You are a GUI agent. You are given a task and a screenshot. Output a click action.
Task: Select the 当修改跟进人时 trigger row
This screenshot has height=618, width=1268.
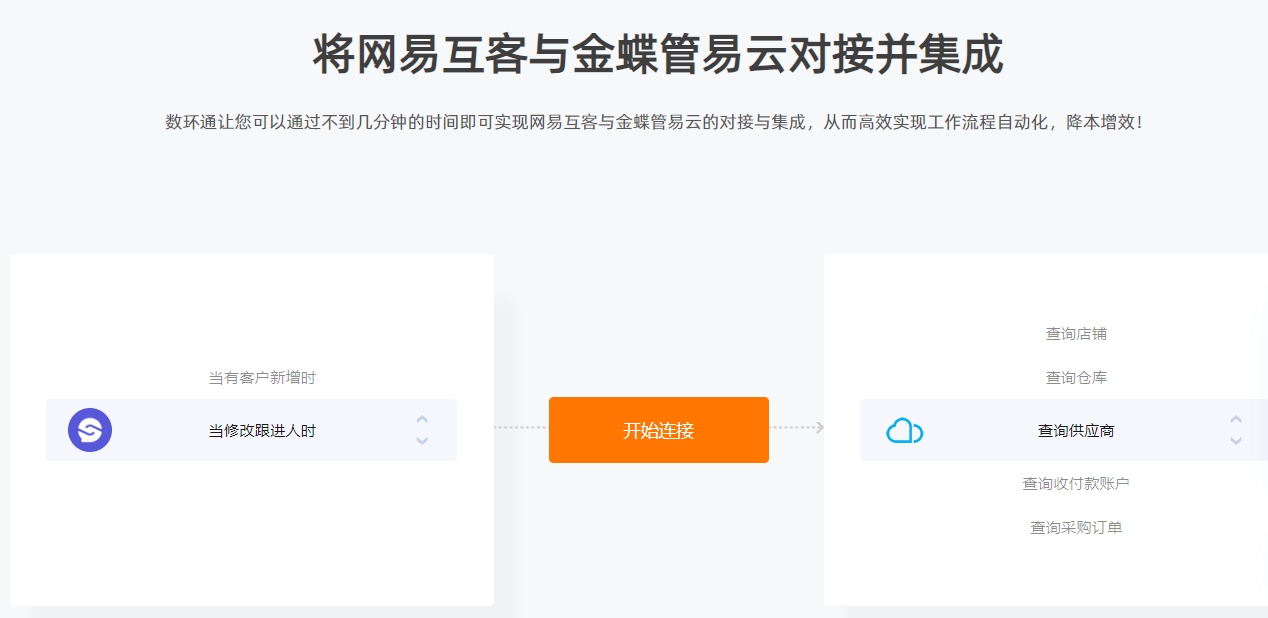tap(251, 430)
